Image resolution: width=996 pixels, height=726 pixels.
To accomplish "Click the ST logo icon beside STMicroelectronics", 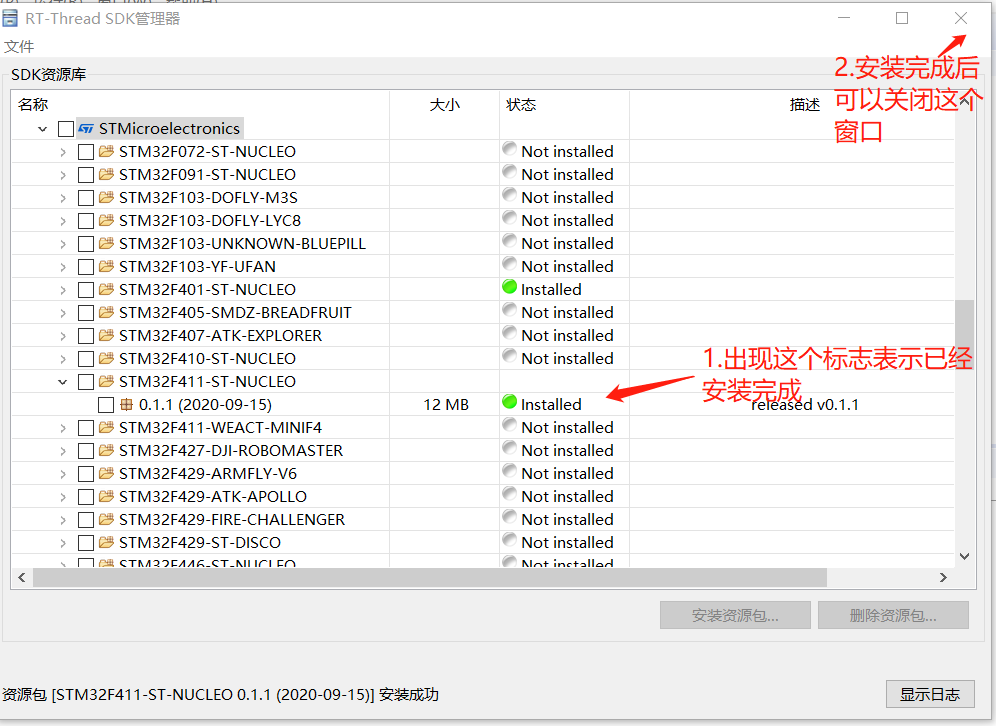I will point(86,128).
